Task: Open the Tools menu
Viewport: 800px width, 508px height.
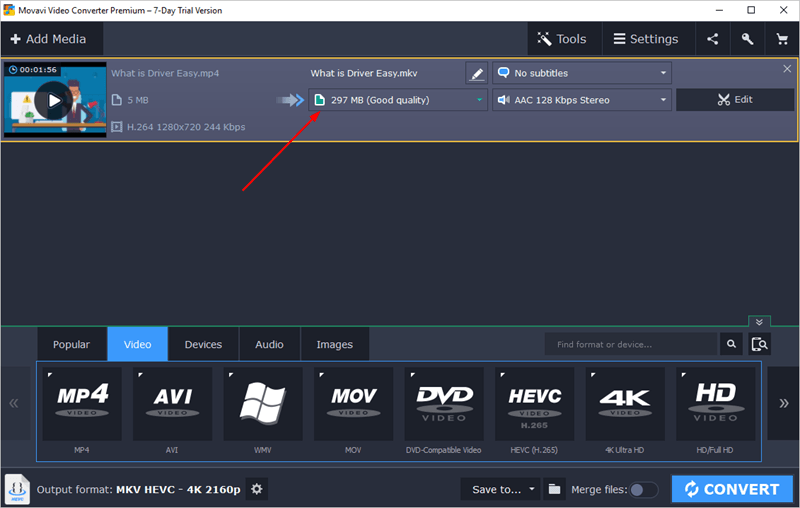Action: click(564, 39)
